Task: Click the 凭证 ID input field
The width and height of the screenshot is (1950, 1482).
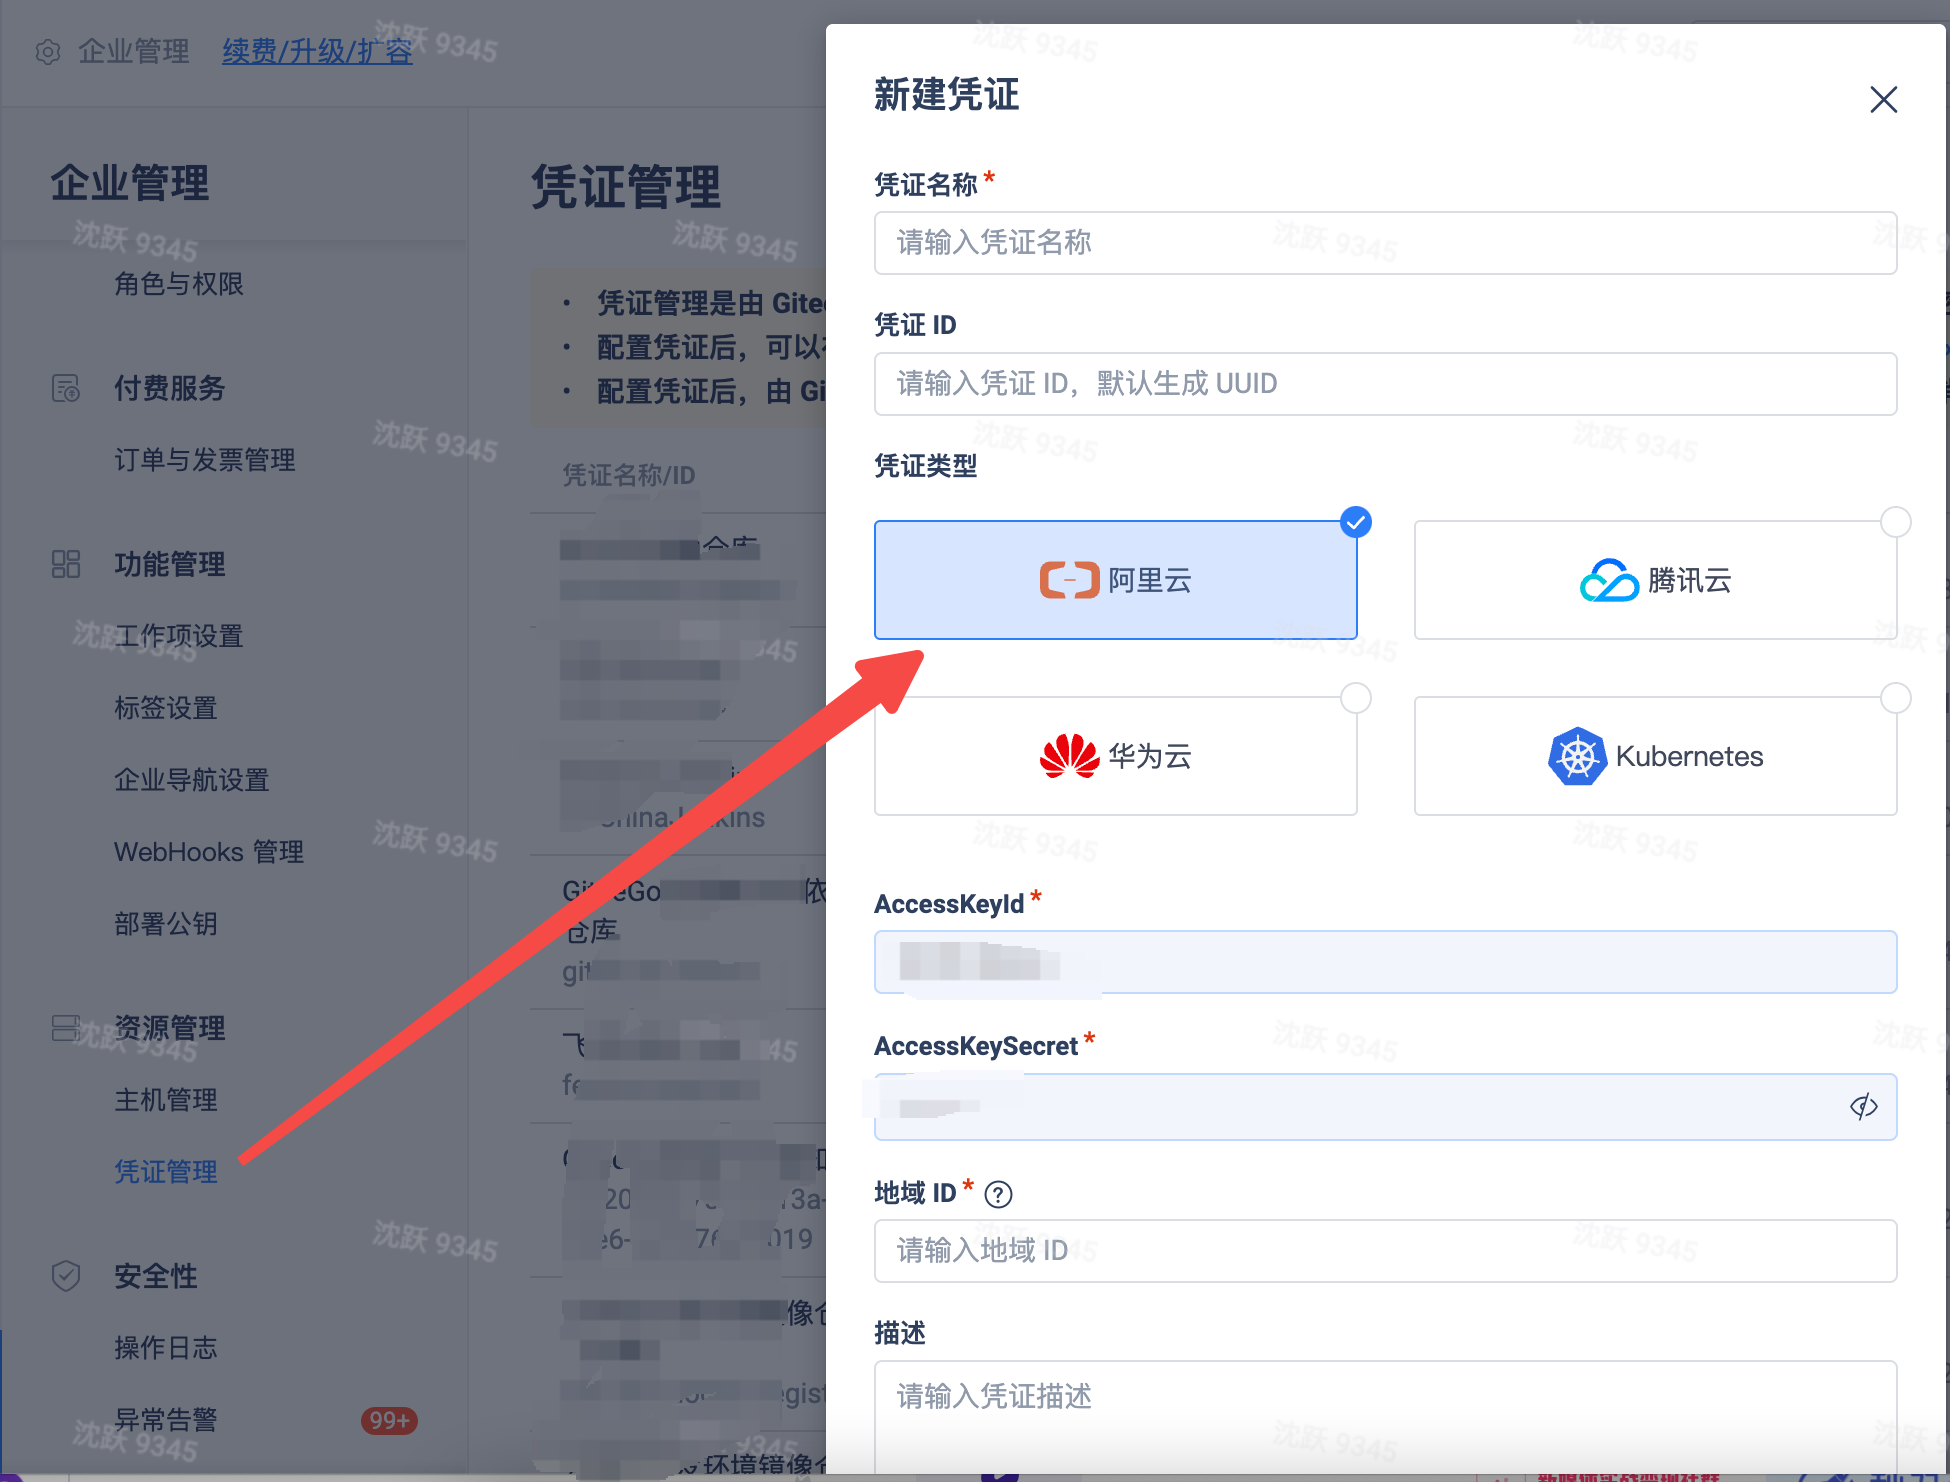Action: tap(1385, 384)
